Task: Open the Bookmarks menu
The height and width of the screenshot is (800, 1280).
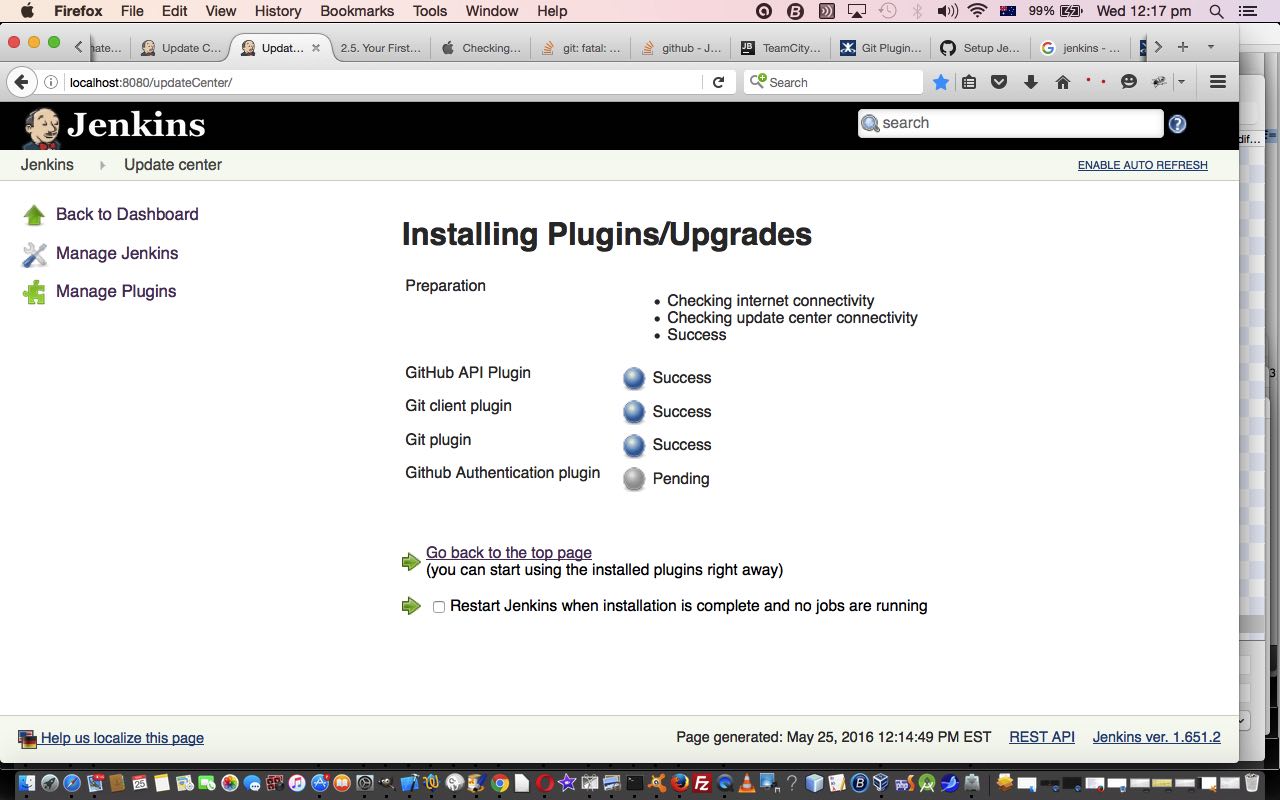Action: pyautogui.click(x=356, y=11)
